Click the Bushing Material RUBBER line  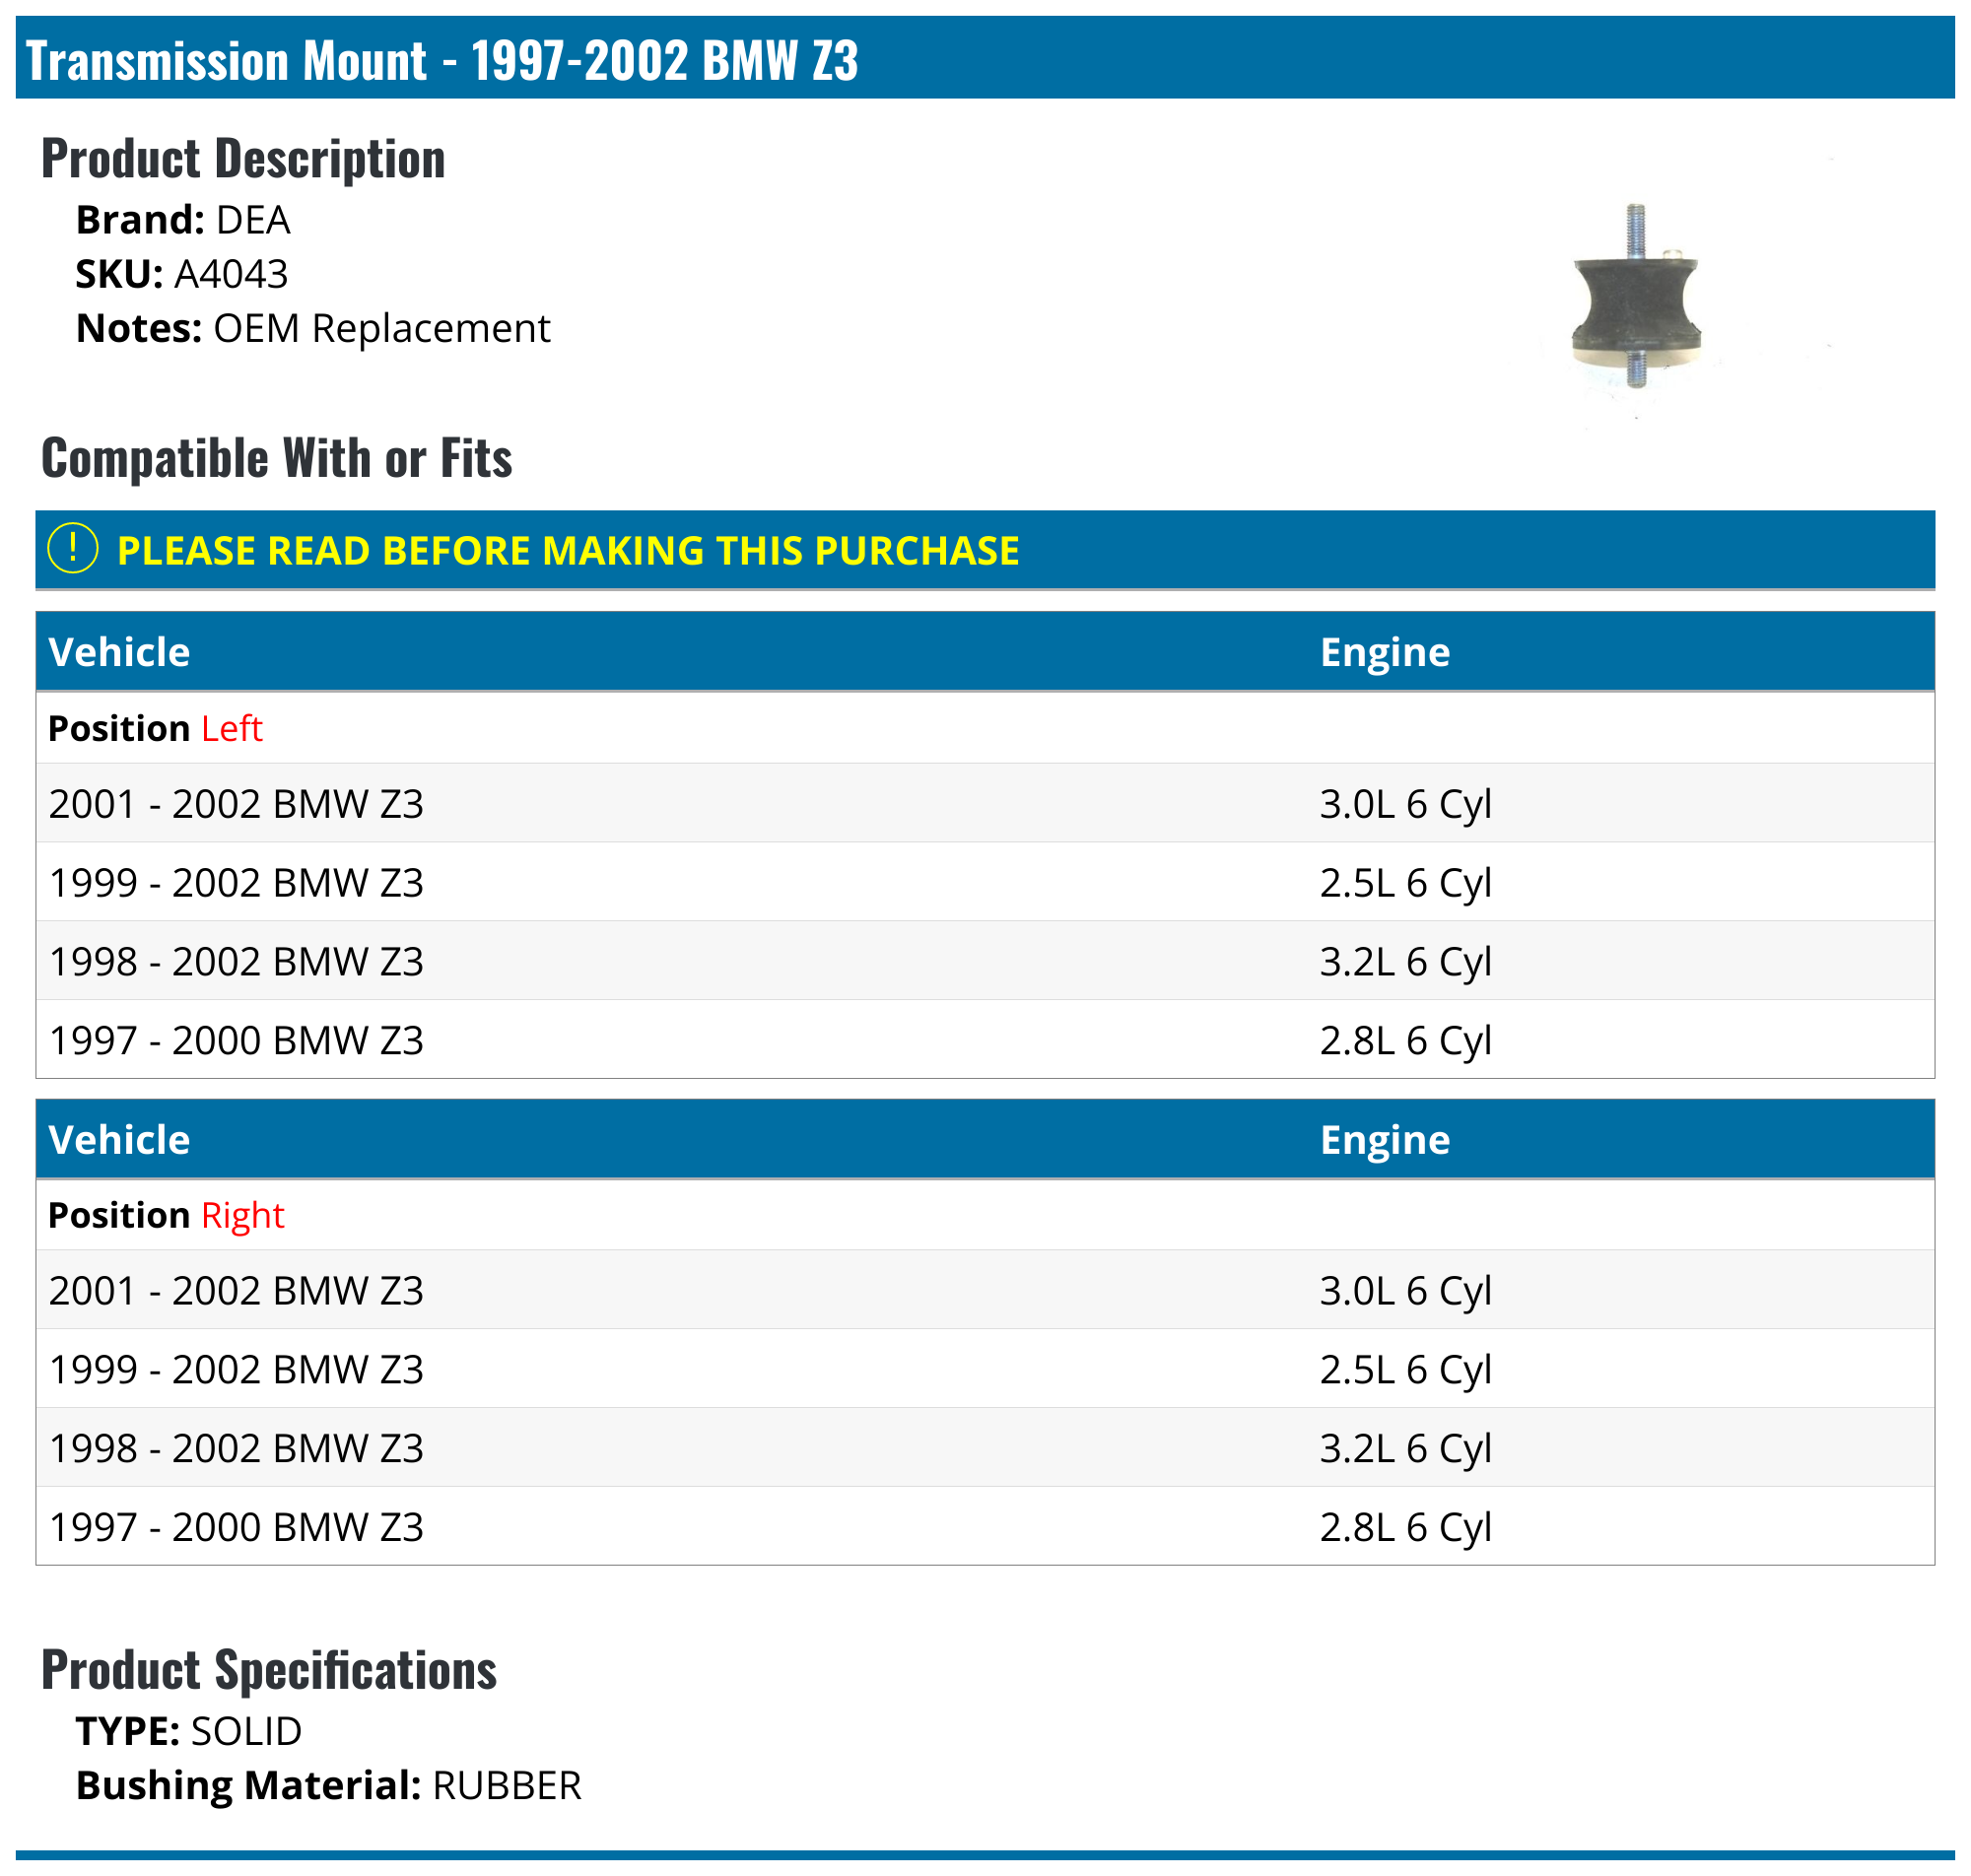click(x=328, y=1786)
